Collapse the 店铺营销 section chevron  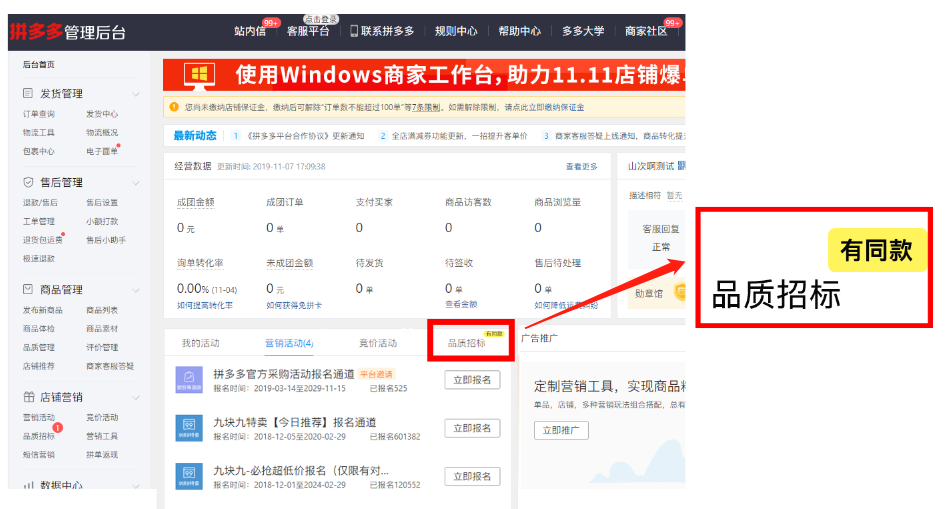coord(136,398)
